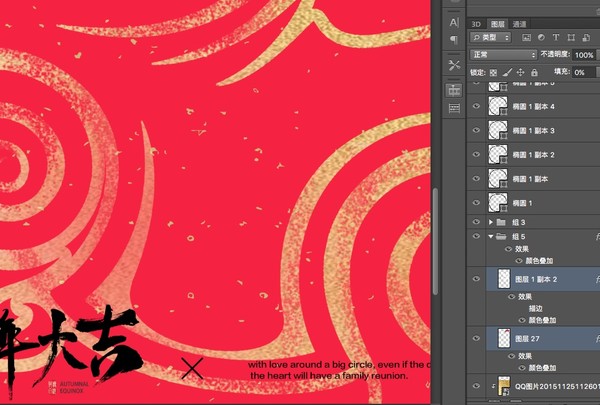The image size is (600, 405).
Task: Click the fx icon on 组 5
Action: point(597,237)
